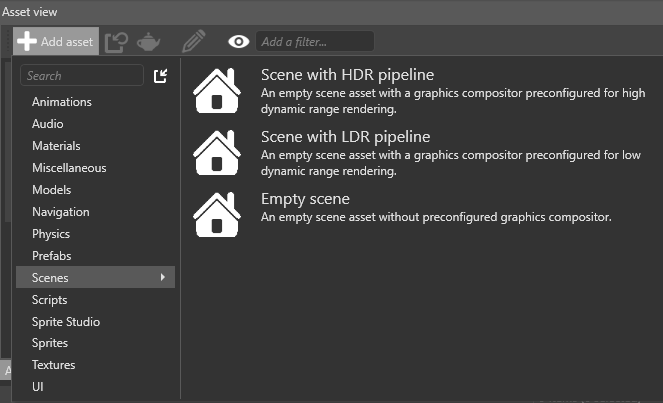
Task: Click the icon right of Add asset
Action: 116,41
